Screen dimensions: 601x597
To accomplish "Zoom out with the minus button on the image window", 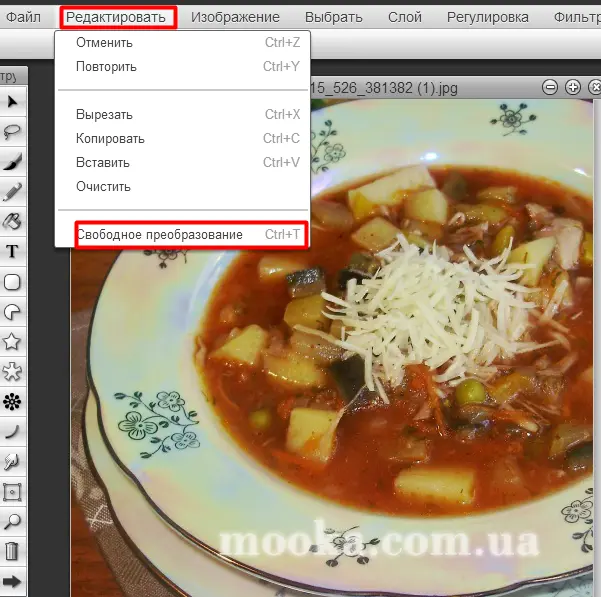I will tap(550, 87).
